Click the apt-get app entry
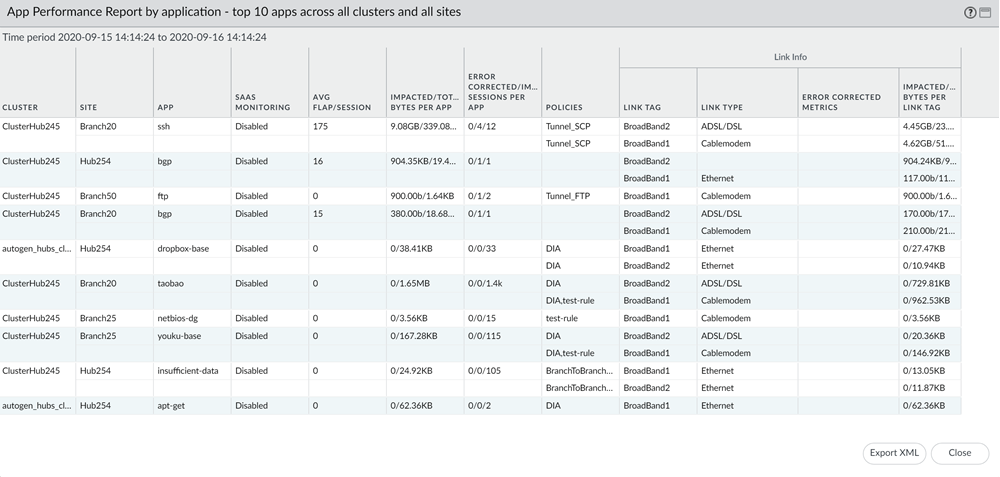Viewport: 1000px width, 477px height. coord(173,406)
